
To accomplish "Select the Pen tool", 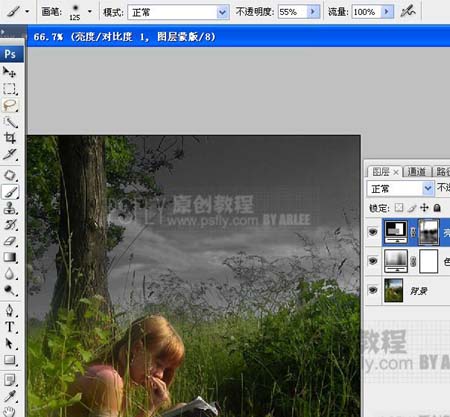I will coord(9,310).
